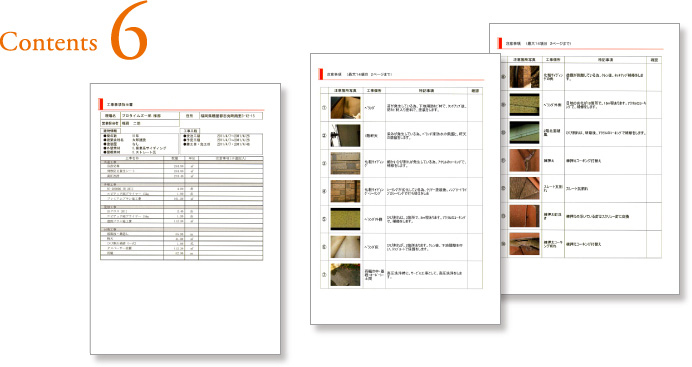Viewport: 692px width, 367px height.
Task: Open the cream floor photo in row ⑥
Action: (345, 247)
